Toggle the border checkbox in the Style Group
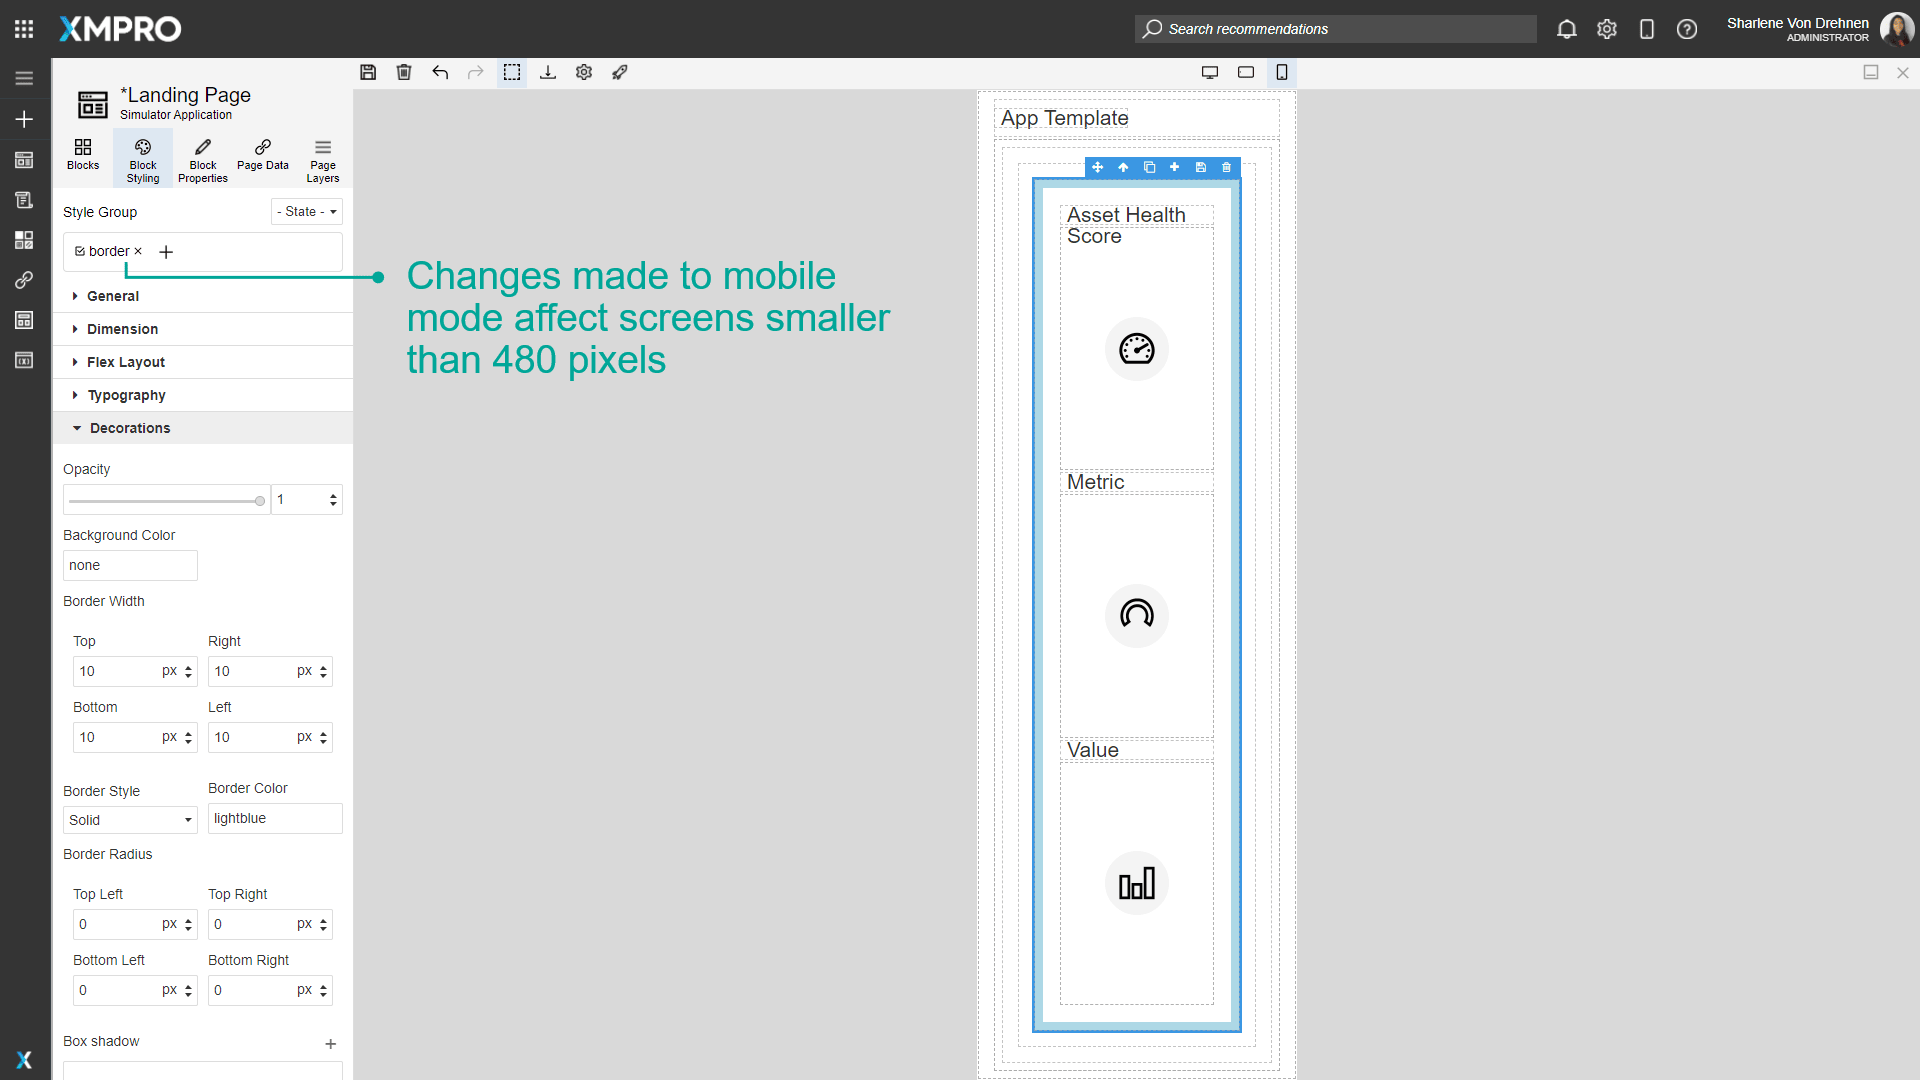This screenshot has width=1920, height=1080. click(x=81, y=251)
